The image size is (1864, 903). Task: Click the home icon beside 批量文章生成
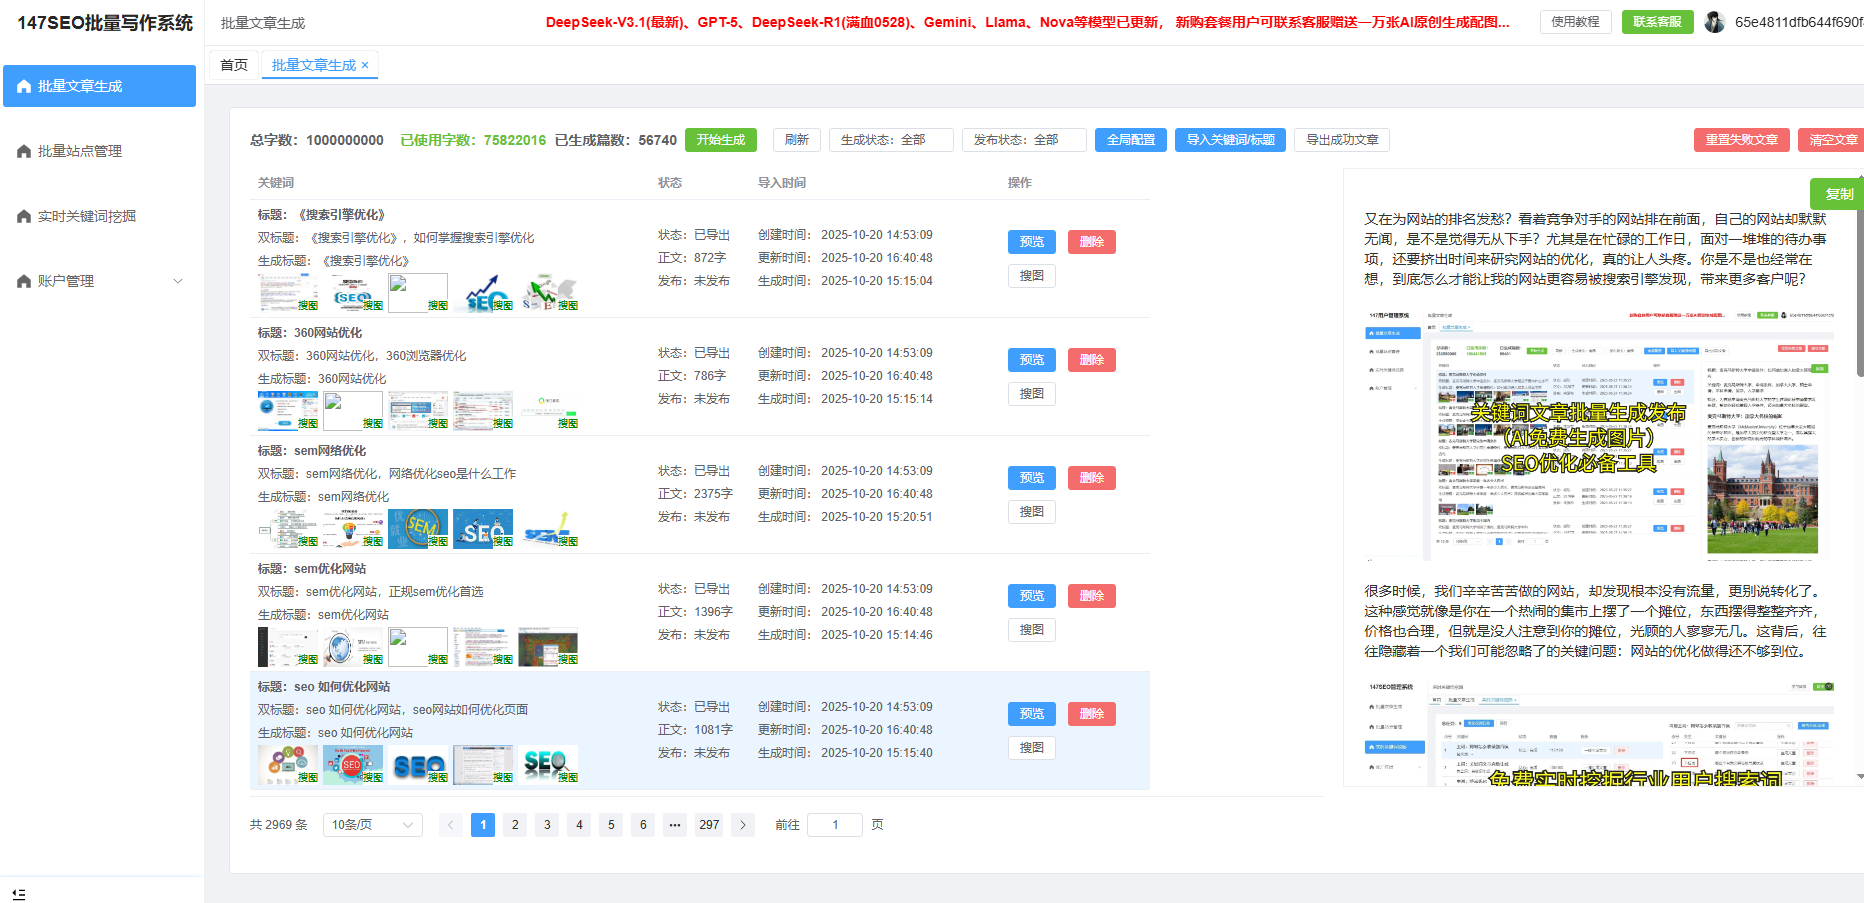point(24,87)
